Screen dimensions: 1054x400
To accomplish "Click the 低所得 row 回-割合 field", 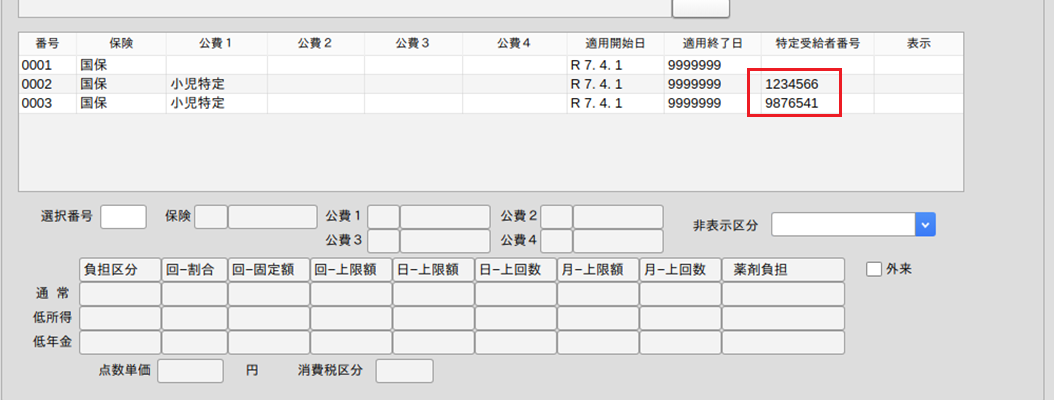I will [194, 318].
